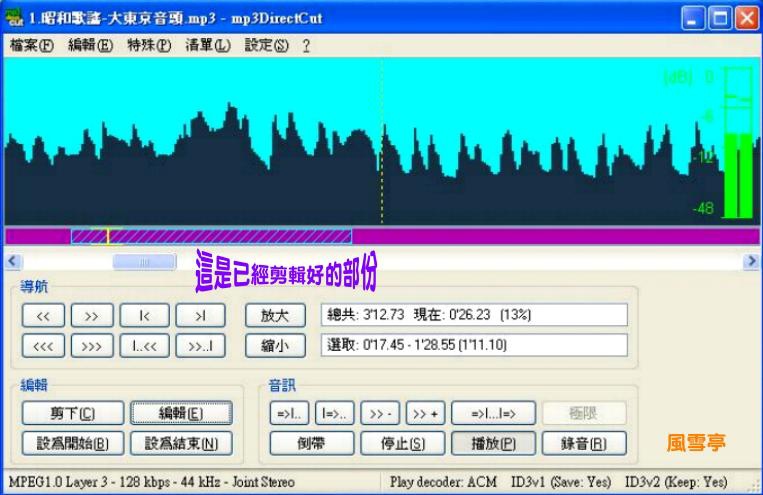Click the >>..| navigation button
The width and height of the screenshot is (763, 495).
point(200,346)
